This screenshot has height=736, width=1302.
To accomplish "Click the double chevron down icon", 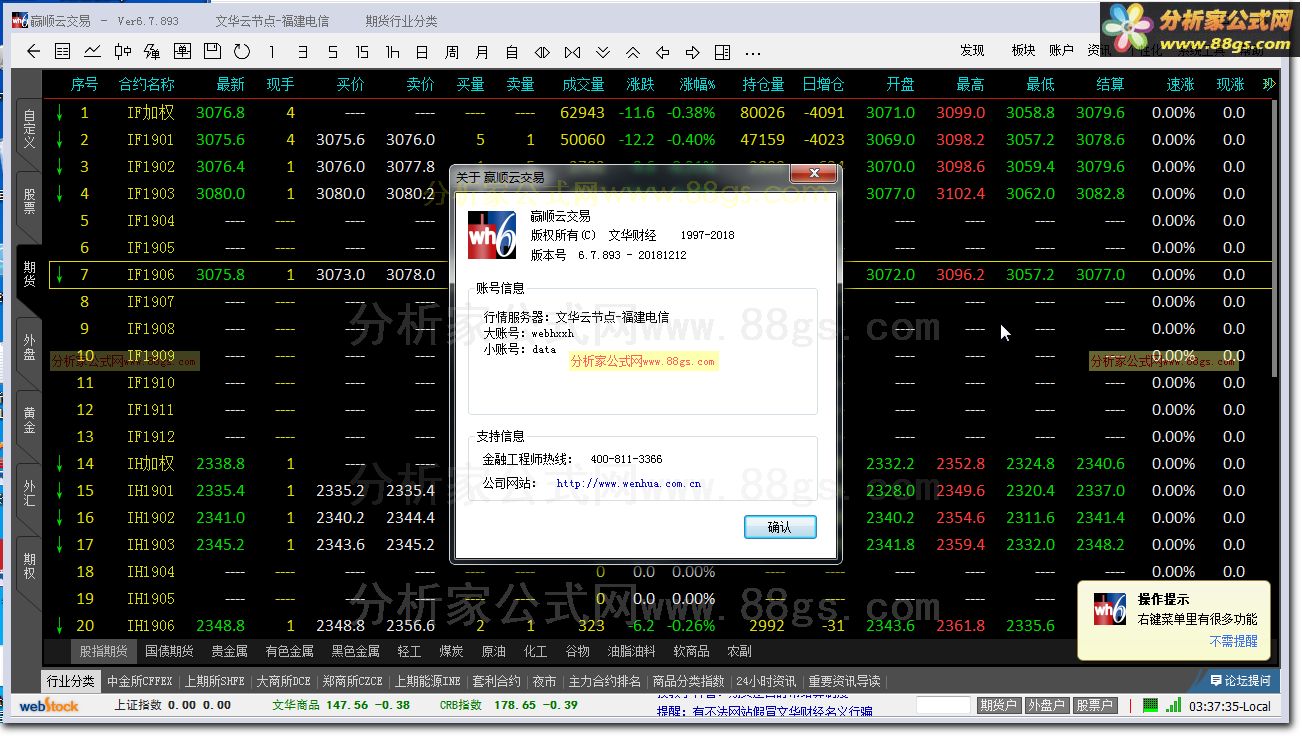I will pyautogui.click(x=602, y=52).
